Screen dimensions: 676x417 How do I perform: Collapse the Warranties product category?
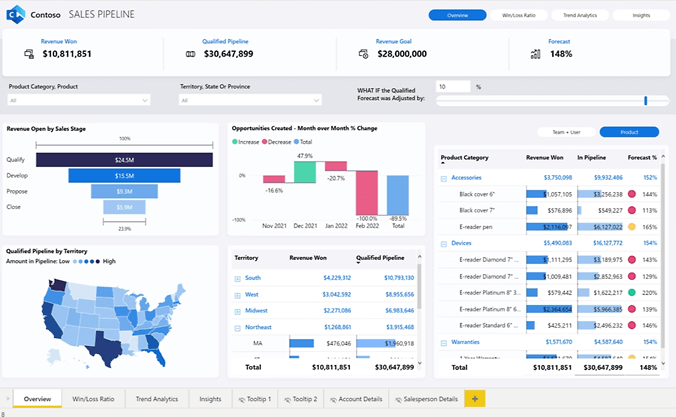pos(444,343)
